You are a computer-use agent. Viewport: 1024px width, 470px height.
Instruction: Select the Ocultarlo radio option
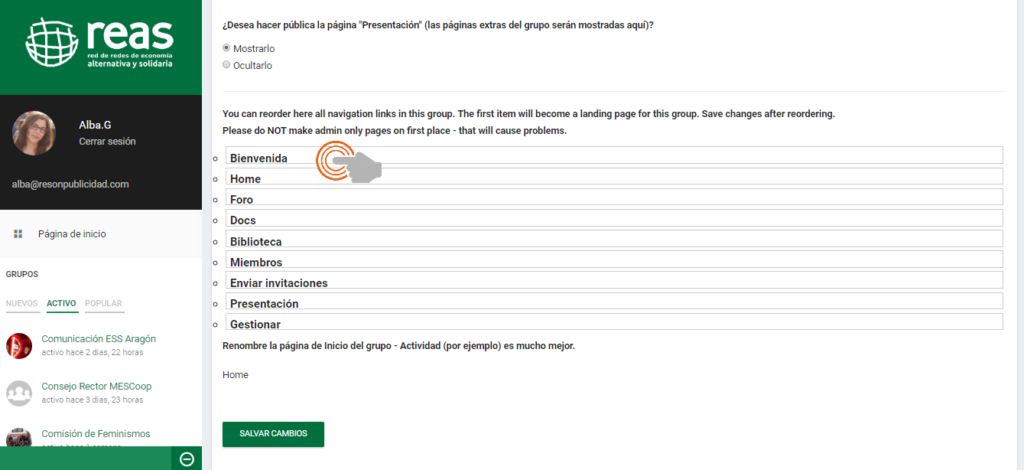tap(227, 65)
